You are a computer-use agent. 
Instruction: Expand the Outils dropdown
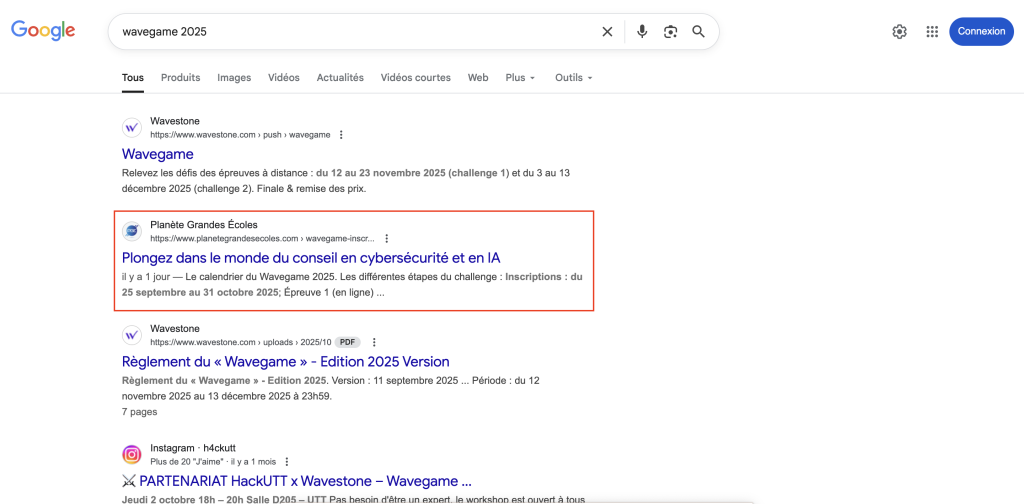[x=574, y=78]
